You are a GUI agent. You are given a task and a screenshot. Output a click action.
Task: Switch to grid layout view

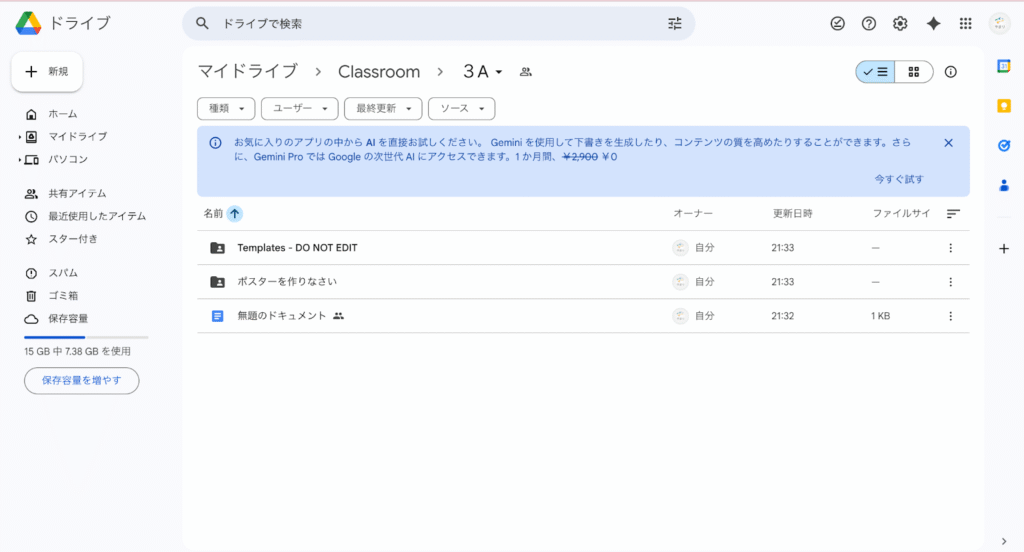point(914,72)
